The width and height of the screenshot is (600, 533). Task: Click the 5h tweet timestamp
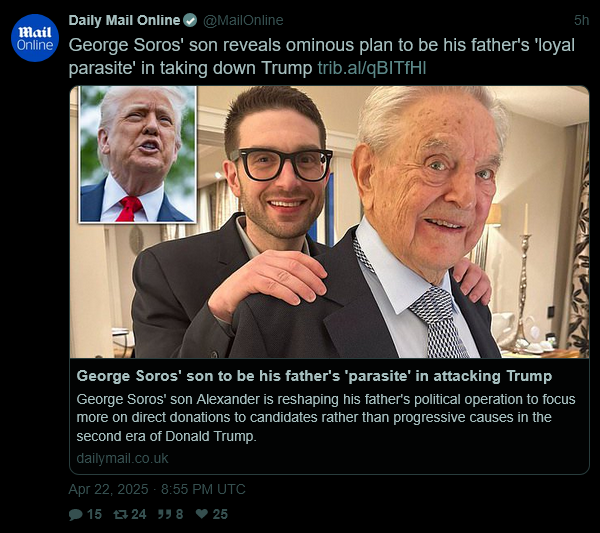pos(581,20)
